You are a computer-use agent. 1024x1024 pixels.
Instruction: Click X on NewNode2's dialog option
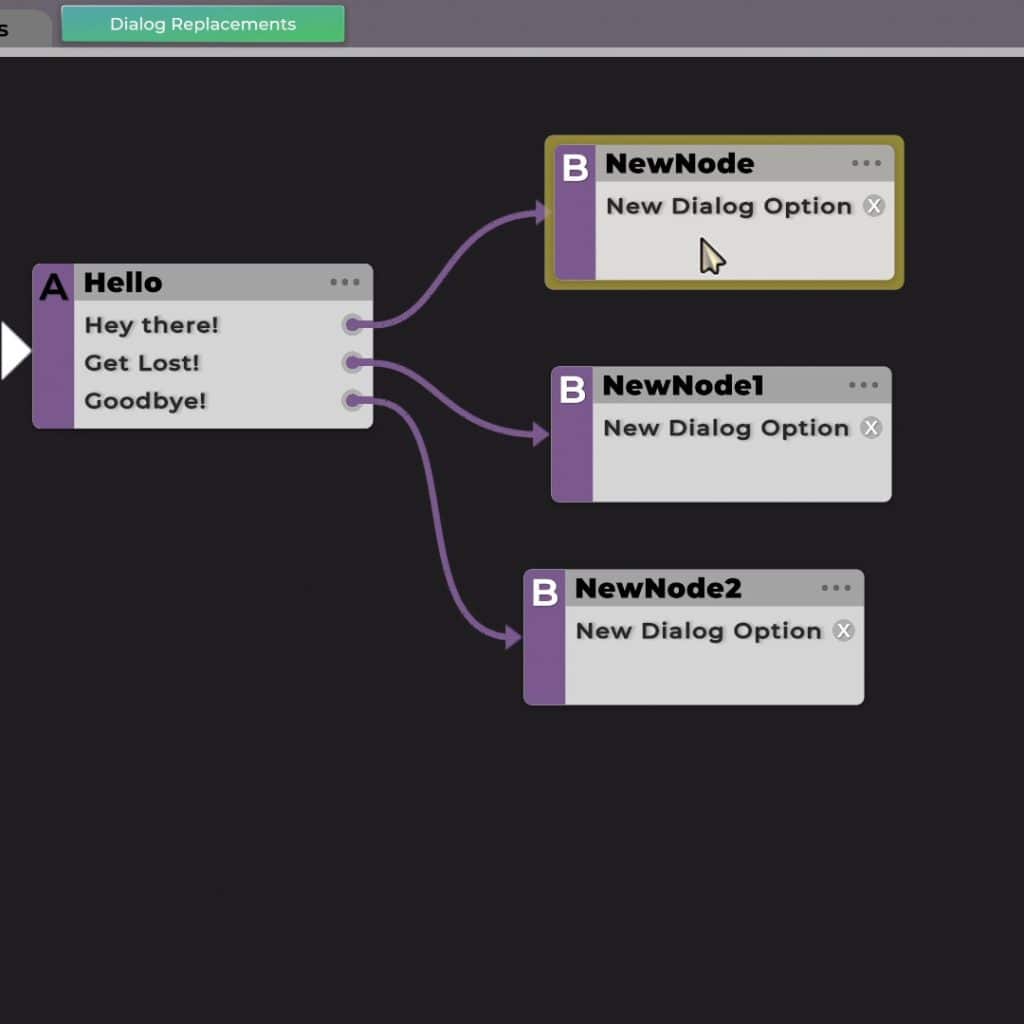pyautogui.click(x=844, y=631)
